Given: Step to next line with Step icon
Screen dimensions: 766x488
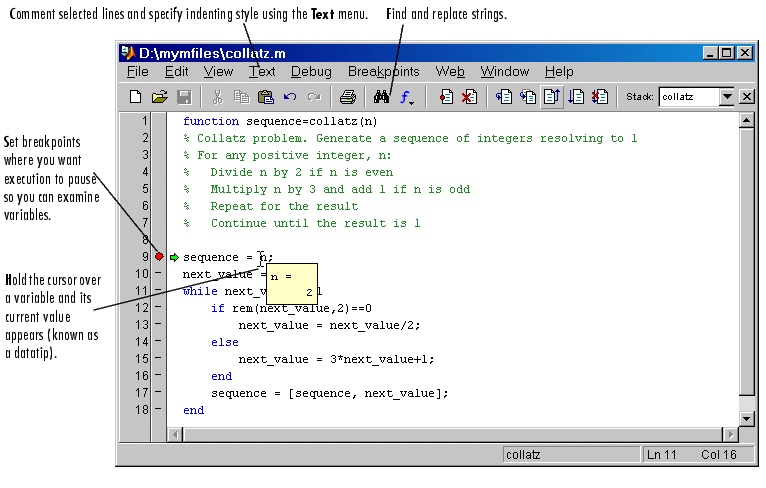Looking at the screenshot, I should (504, 97).
